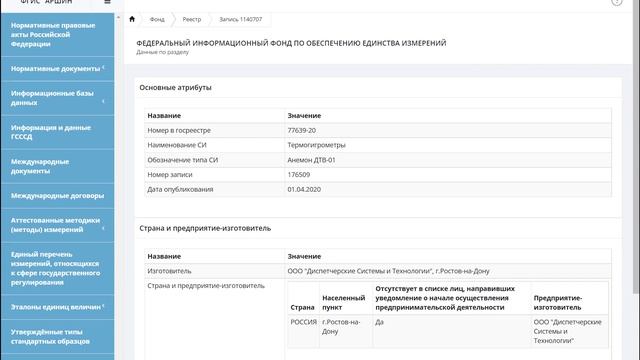Click the Основные атрибуты heading
The height and width of the screenshot is (360, 640).
click(x=176, y=87)
